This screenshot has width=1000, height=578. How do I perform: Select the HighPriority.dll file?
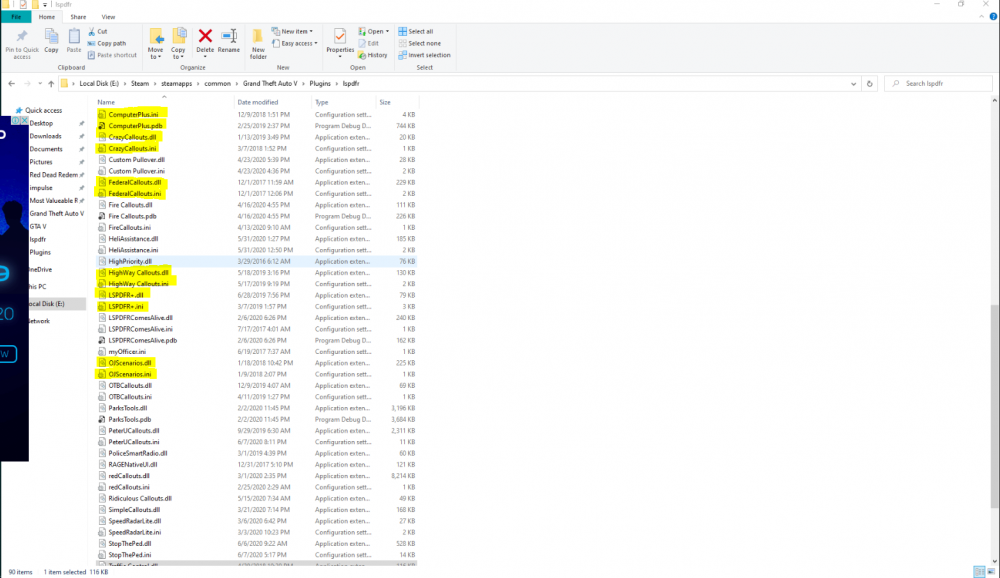[130, 261]
